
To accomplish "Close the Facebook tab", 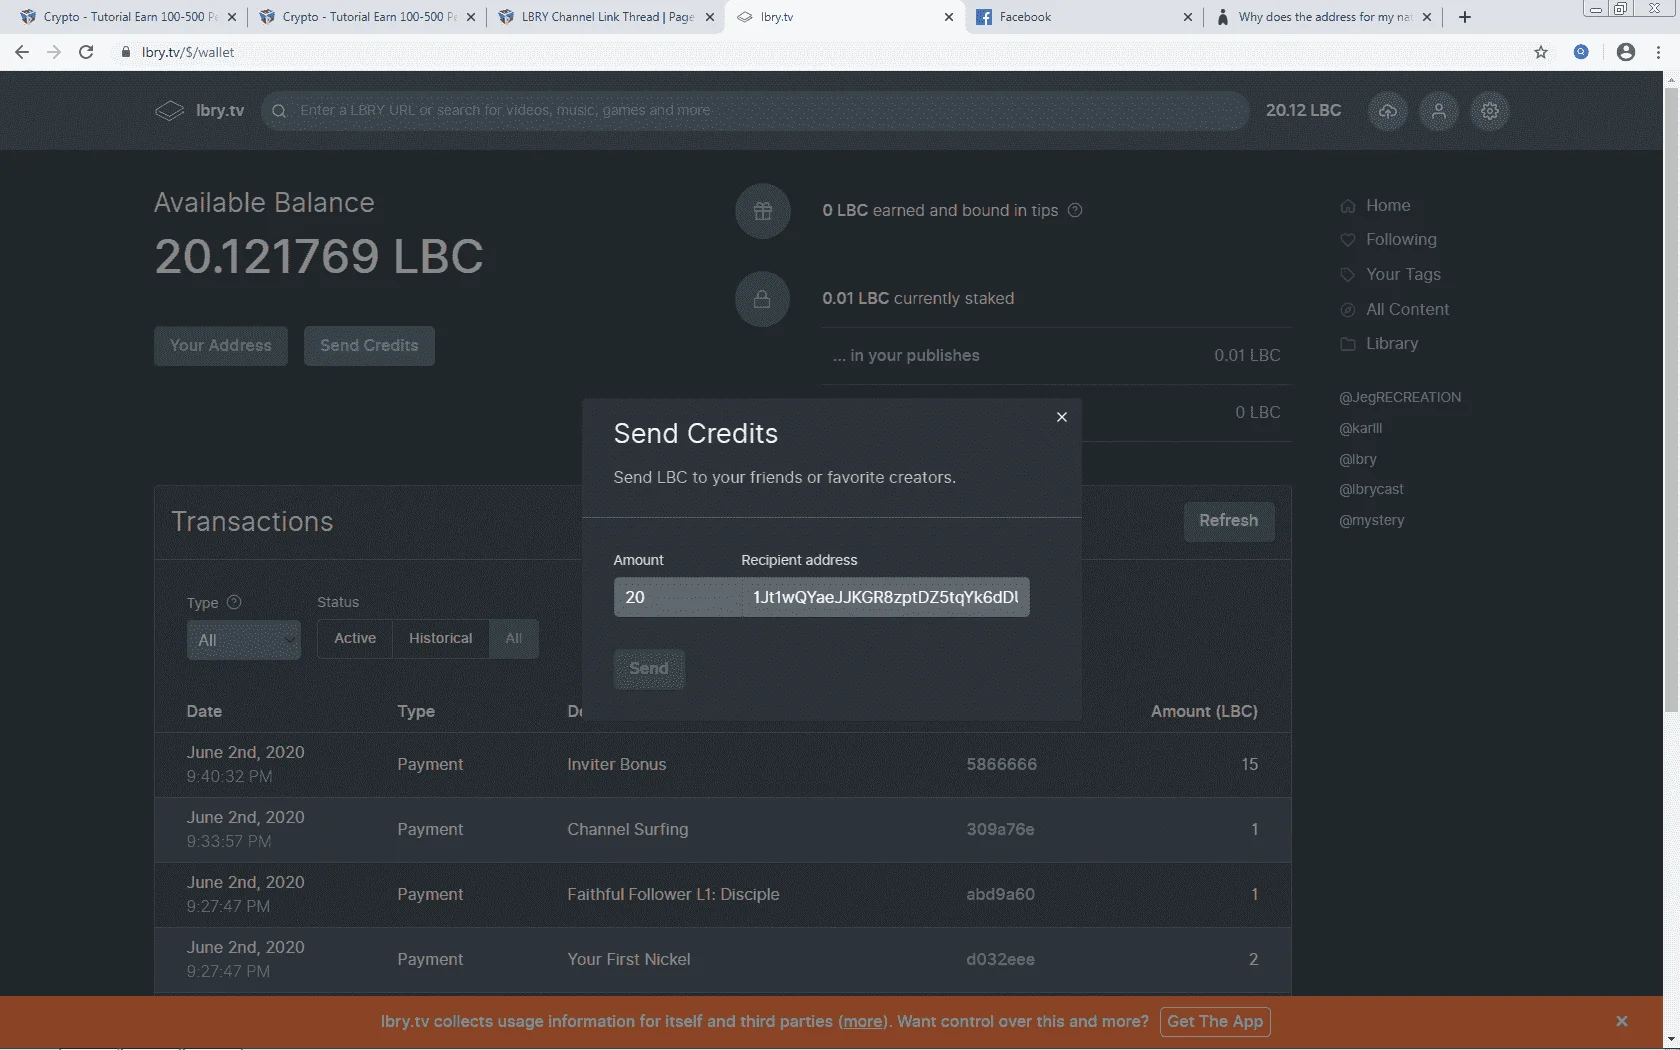I will pos(1188,17).
